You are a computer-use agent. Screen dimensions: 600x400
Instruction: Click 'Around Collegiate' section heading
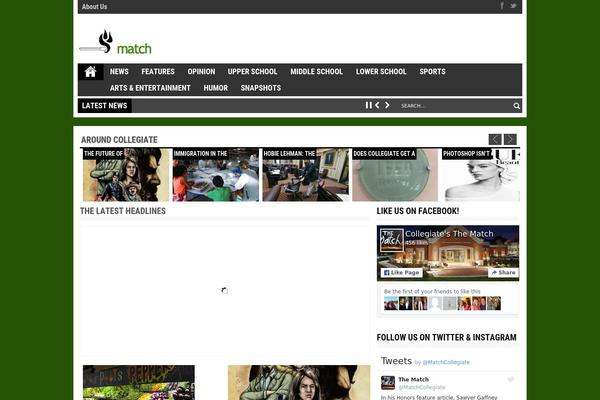[x=119, y=140]
